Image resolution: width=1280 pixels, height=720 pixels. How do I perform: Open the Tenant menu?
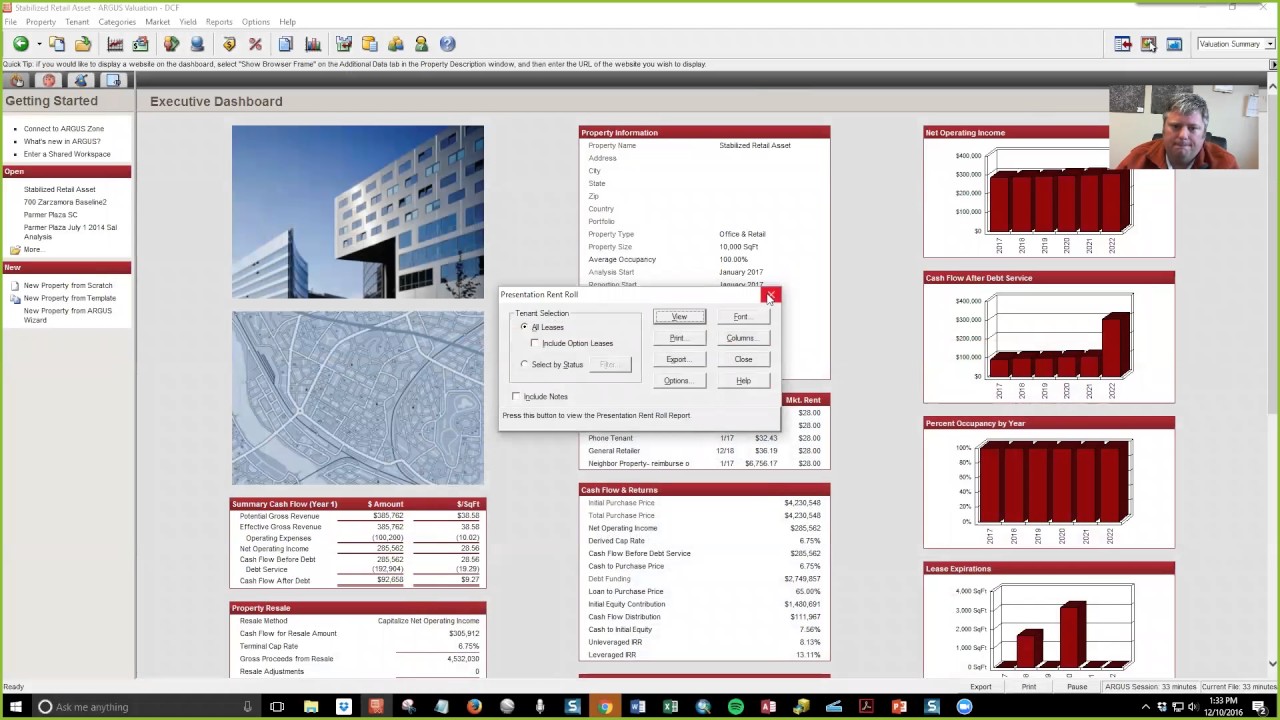[77, 22]
